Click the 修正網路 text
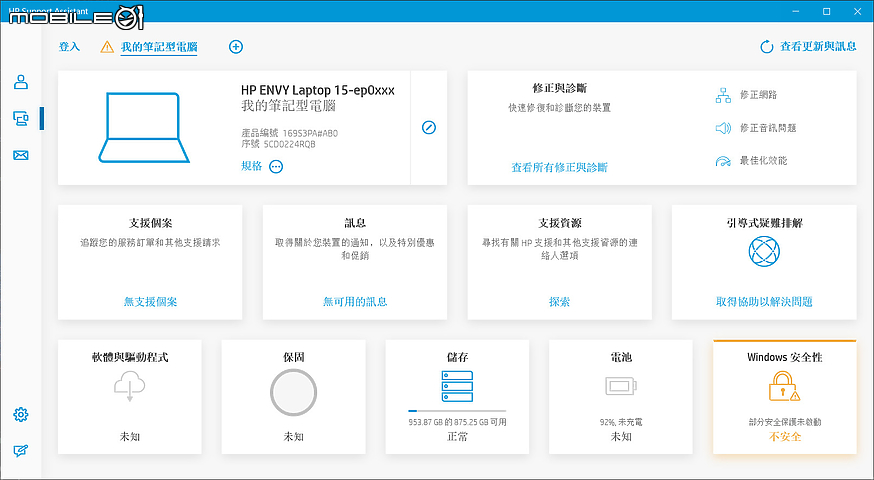 pyautogui.click(x=758, y=95)
